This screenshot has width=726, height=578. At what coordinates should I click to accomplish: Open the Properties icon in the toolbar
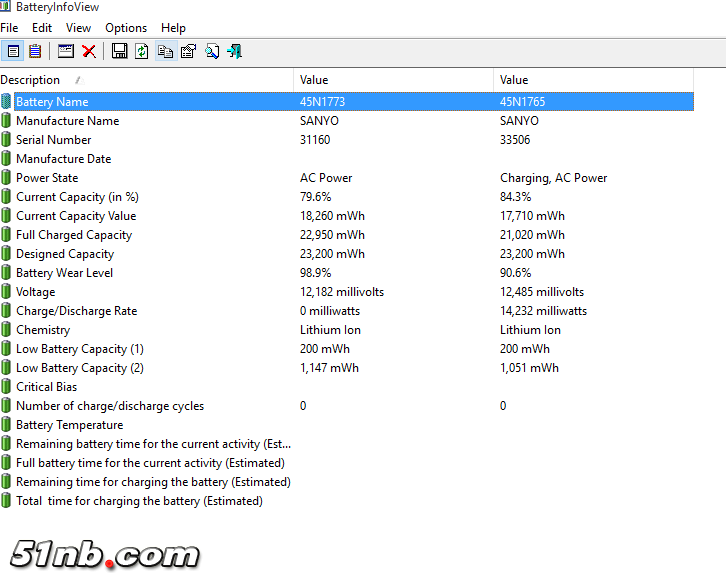(x=188, y=51)
